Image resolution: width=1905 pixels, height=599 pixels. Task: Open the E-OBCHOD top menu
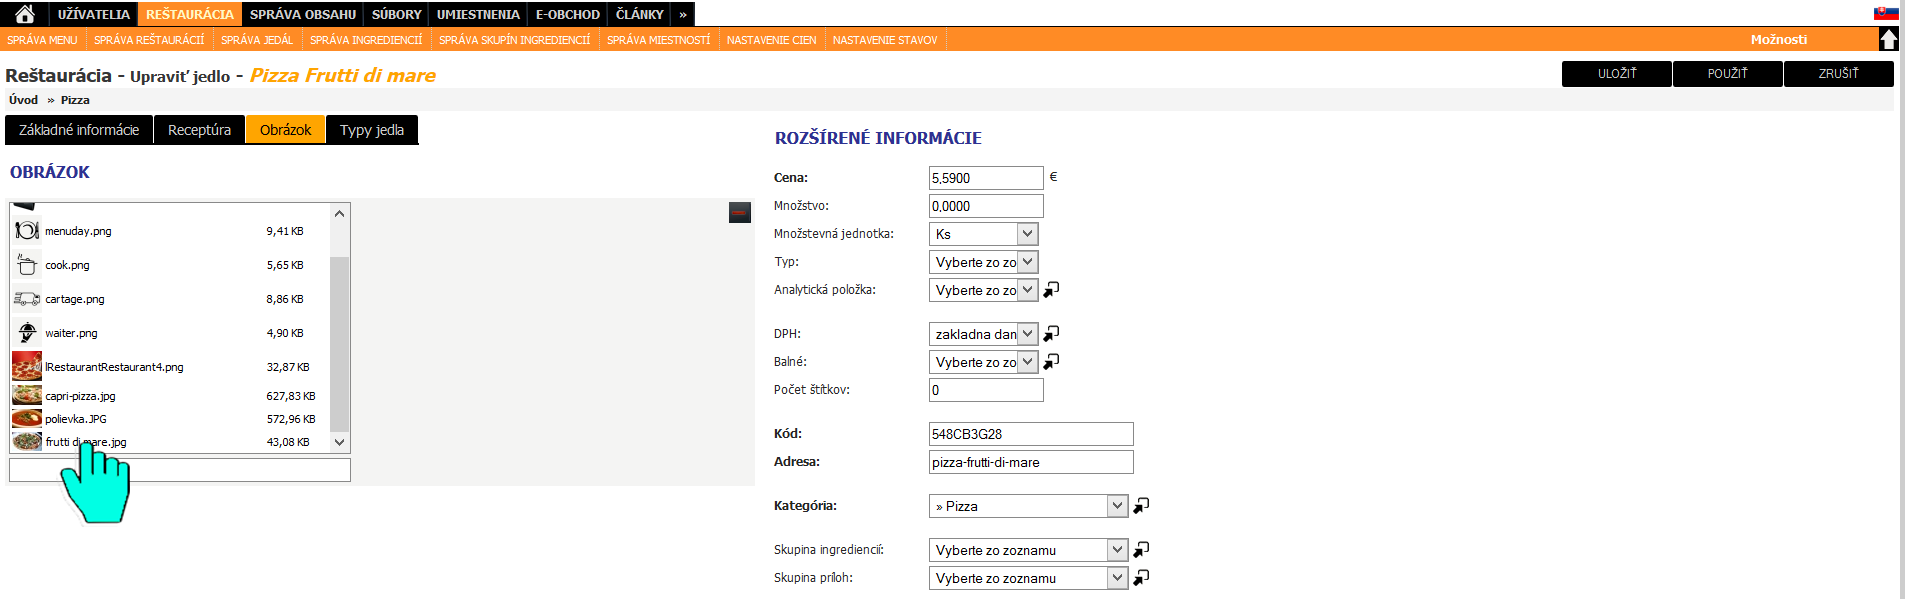(567, 14)
